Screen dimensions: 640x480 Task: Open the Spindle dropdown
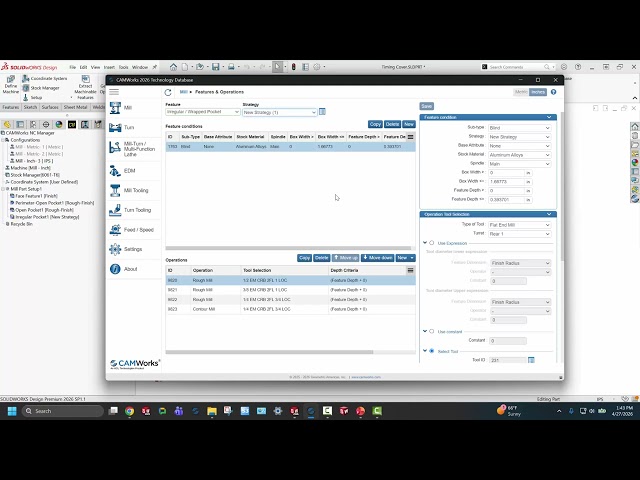519,164
